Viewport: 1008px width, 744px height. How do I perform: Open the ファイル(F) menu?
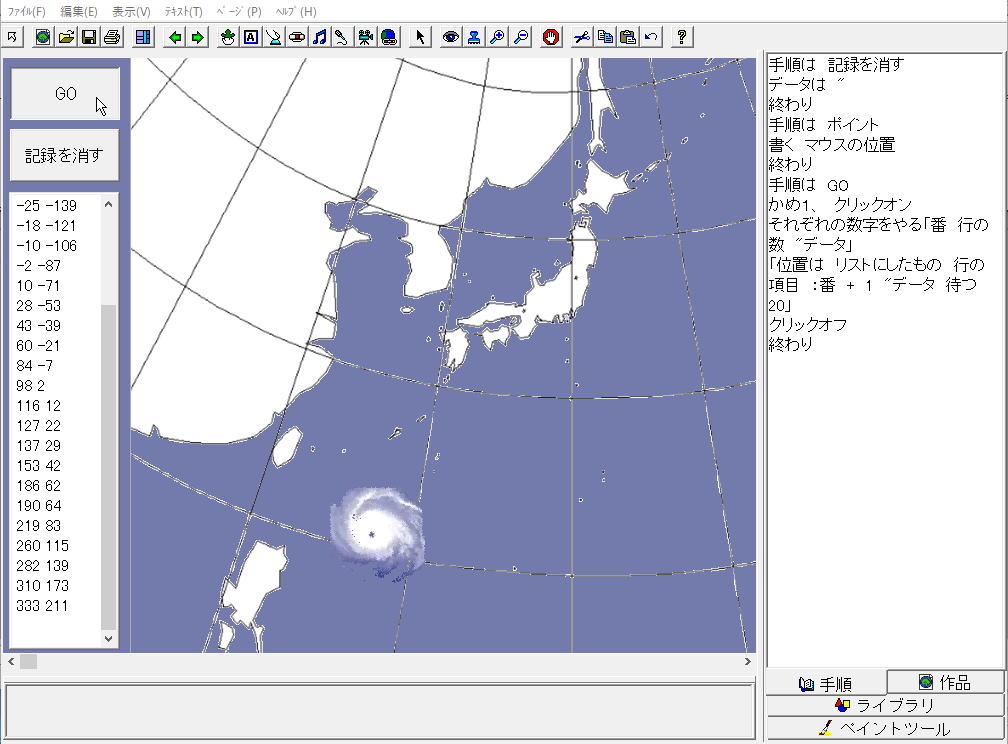coord(27,11)
